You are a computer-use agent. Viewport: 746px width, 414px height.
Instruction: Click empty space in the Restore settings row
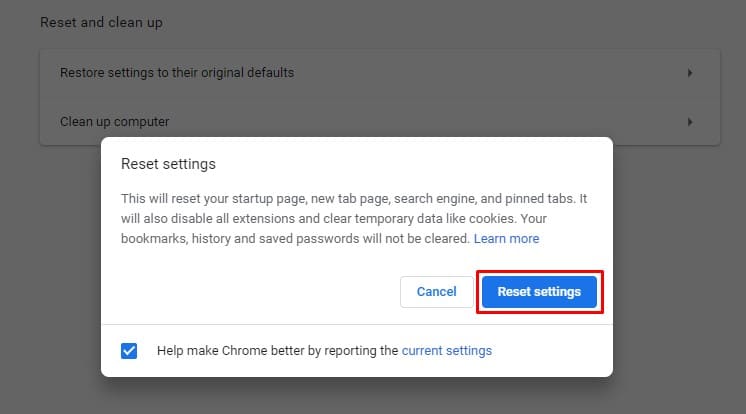[480, 73]
